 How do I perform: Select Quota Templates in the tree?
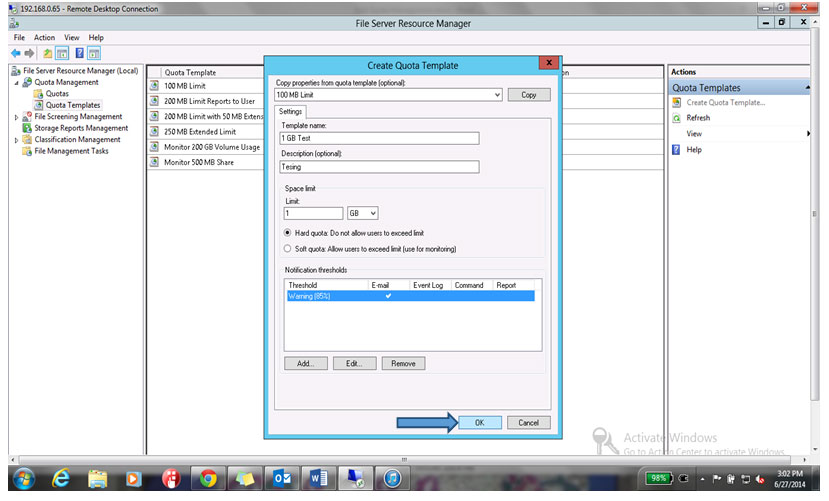coord(73,105)
